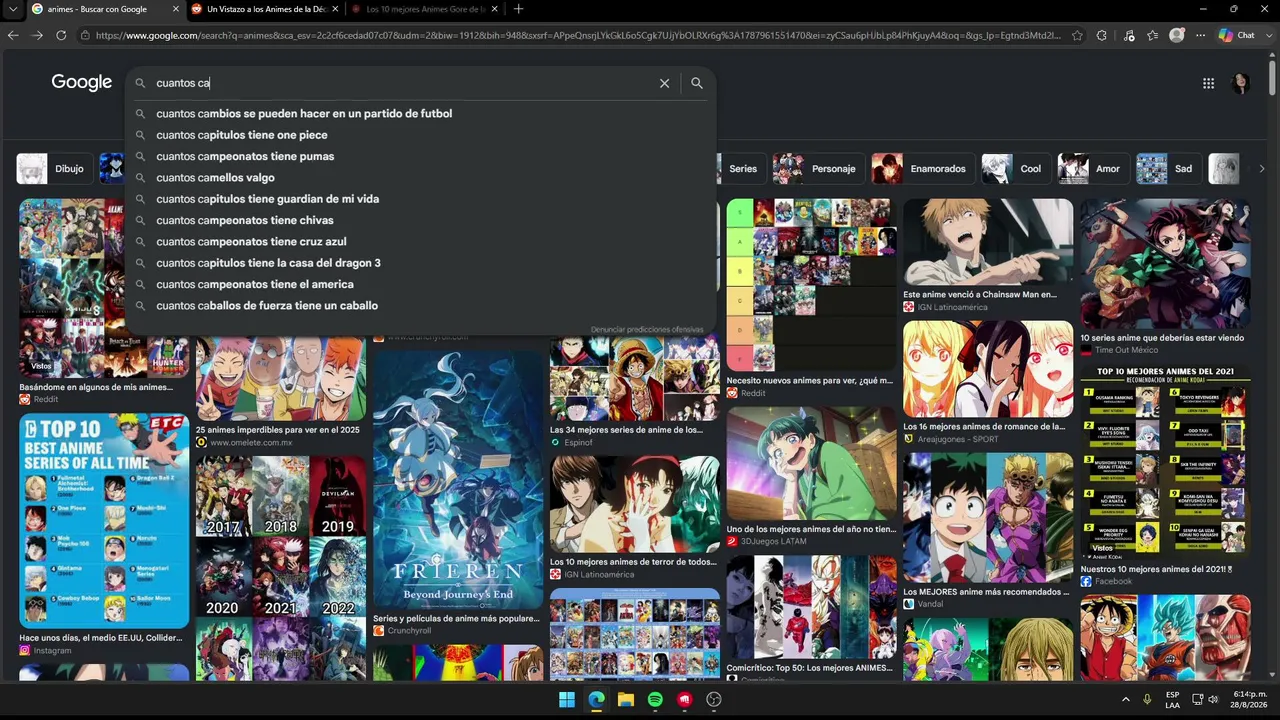The image size is (1280, 720).
Task: Open the media music control icon
Action: pyautogui.click(x=1129, y=35)
